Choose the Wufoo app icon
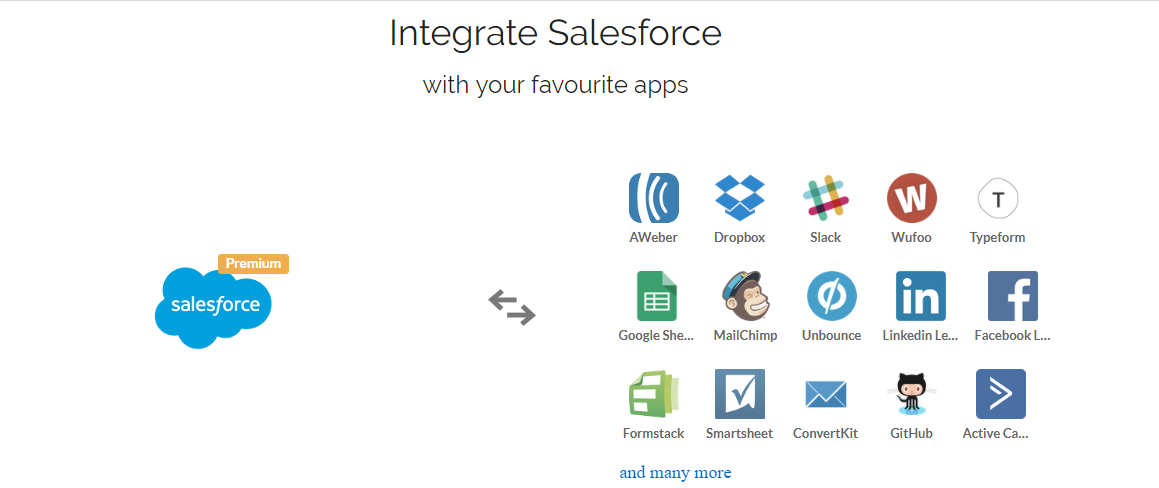The height and width of the screenshot is (488, 1159). point(911,198)
